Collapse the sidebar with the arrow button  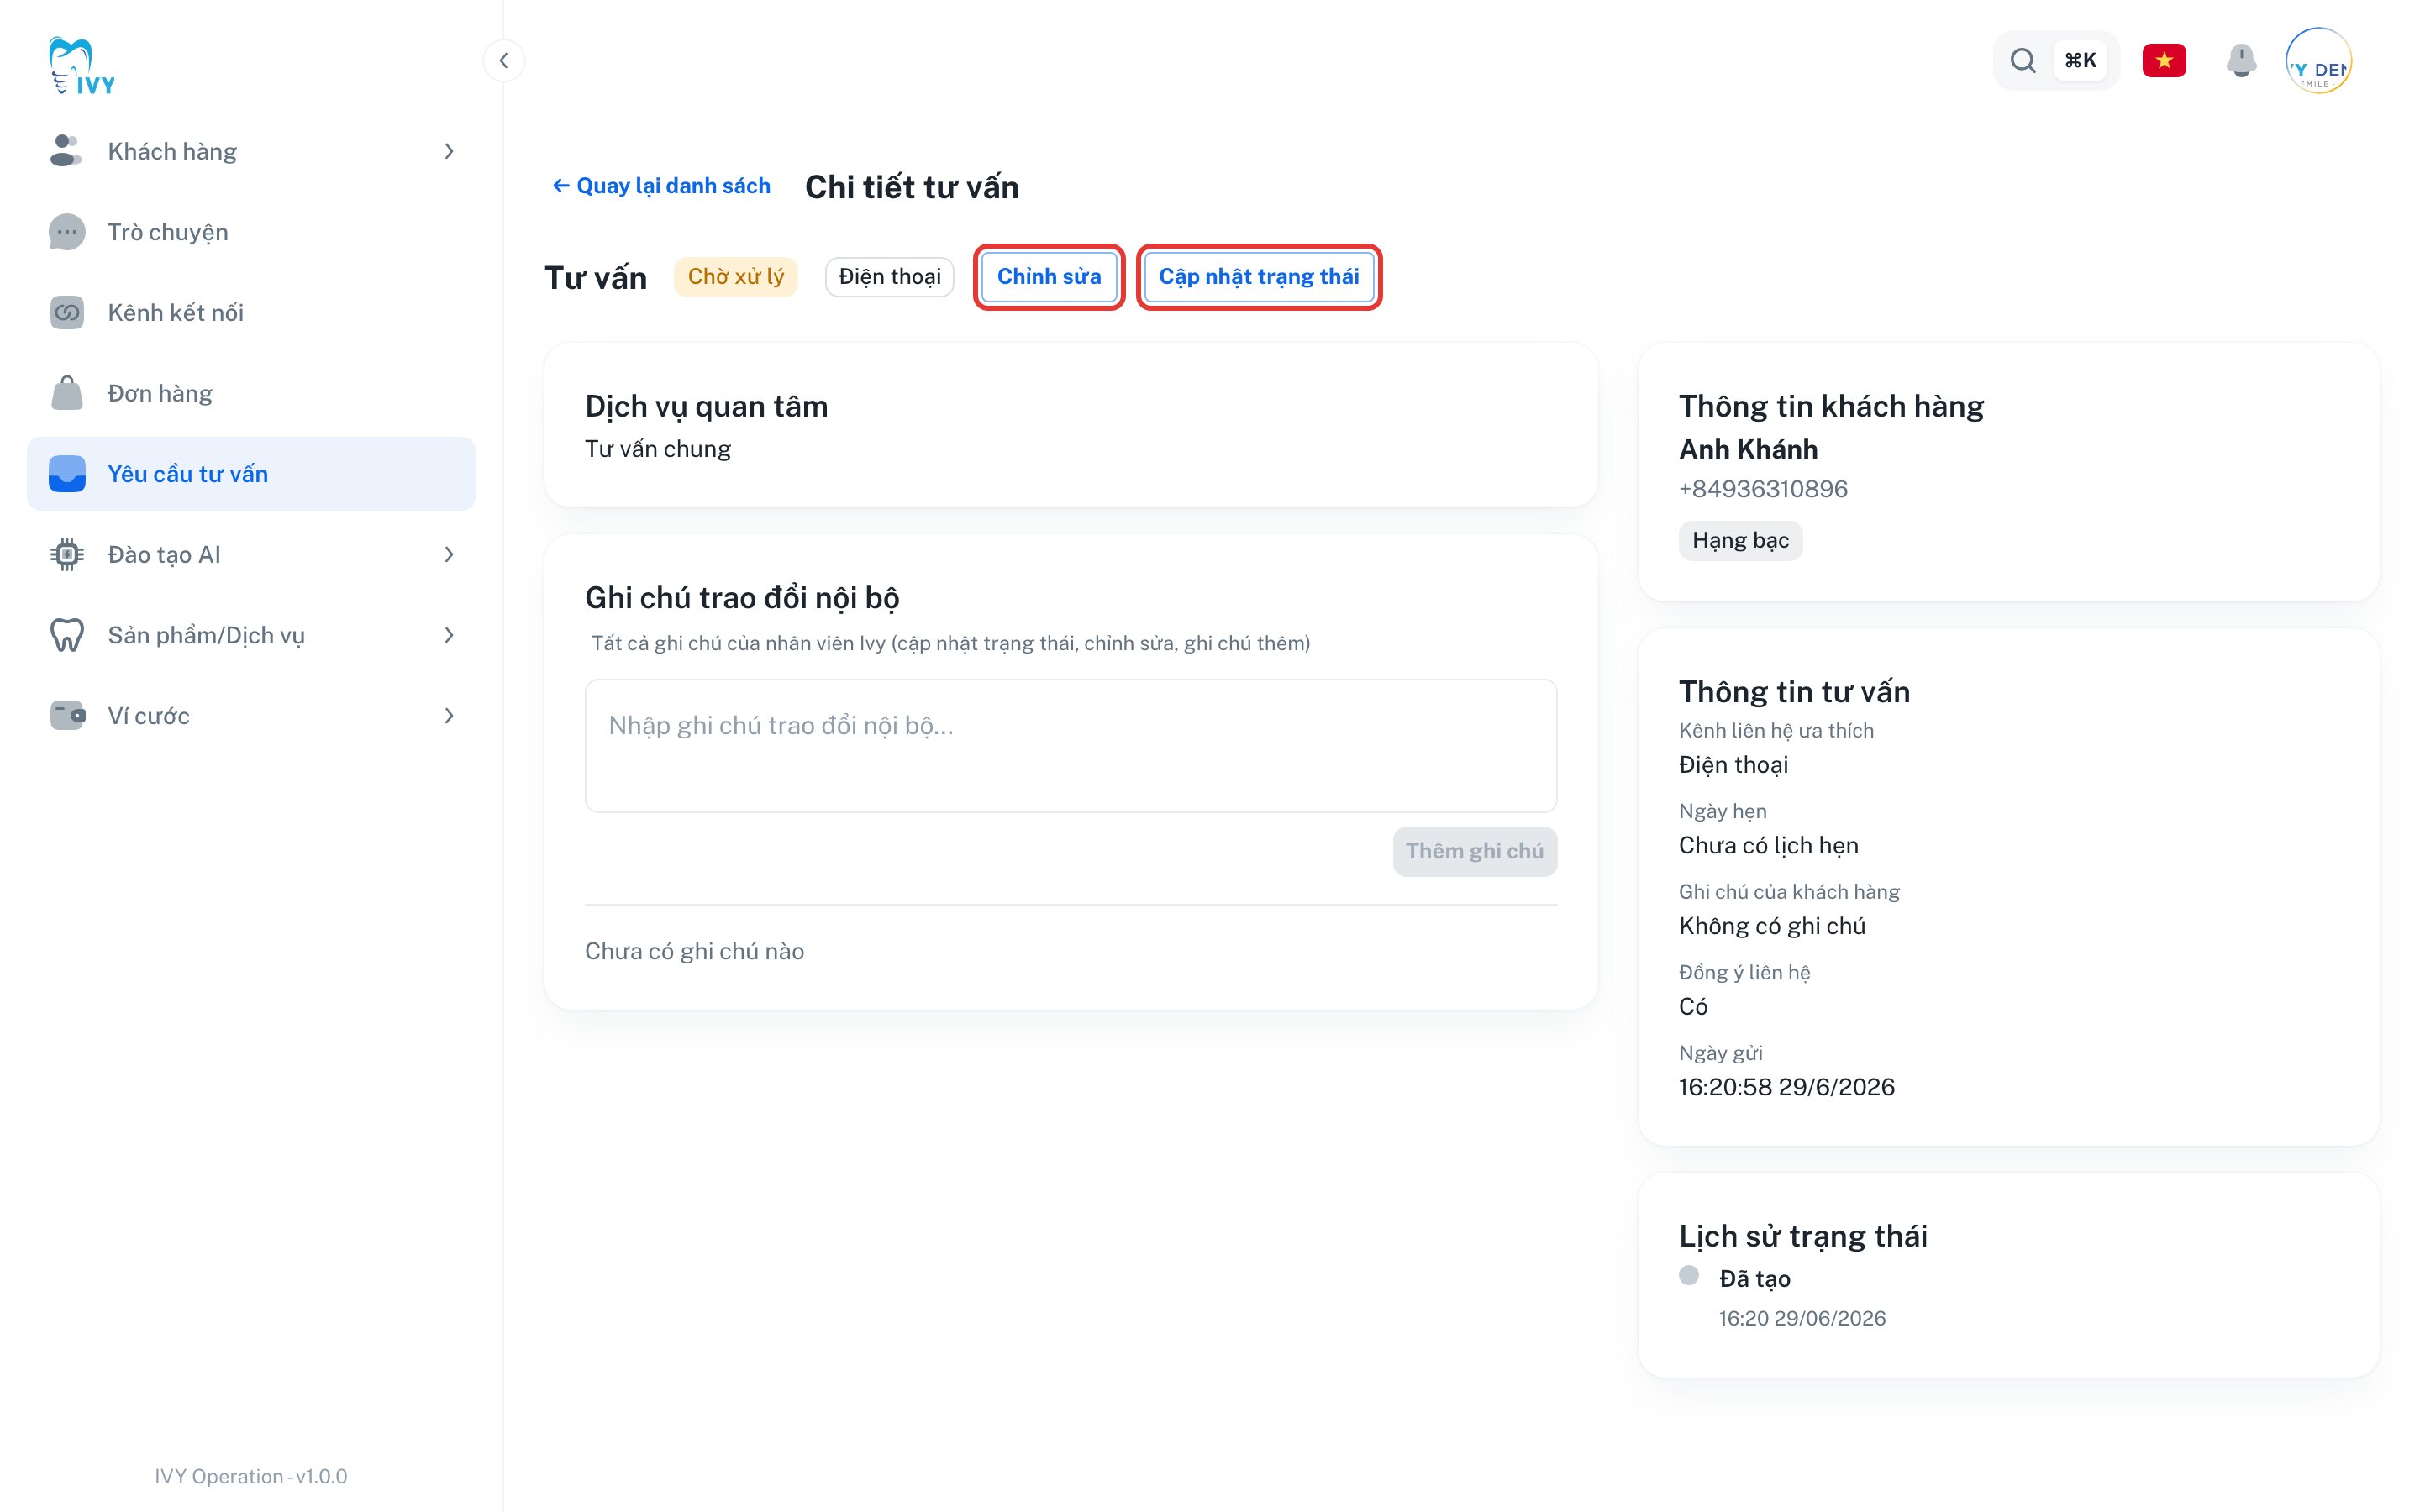504,61
